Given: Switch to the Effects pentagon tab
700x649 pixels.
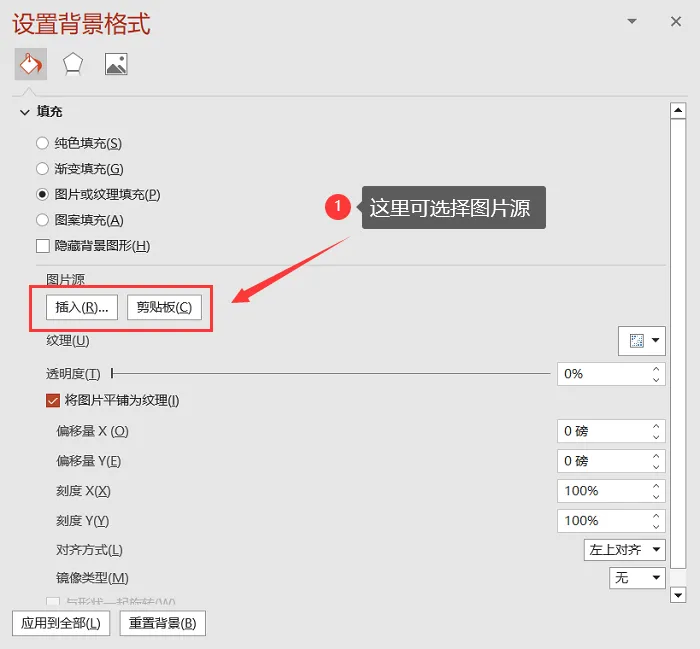Looking at the screenshot, I should click(x=72, y=64).
